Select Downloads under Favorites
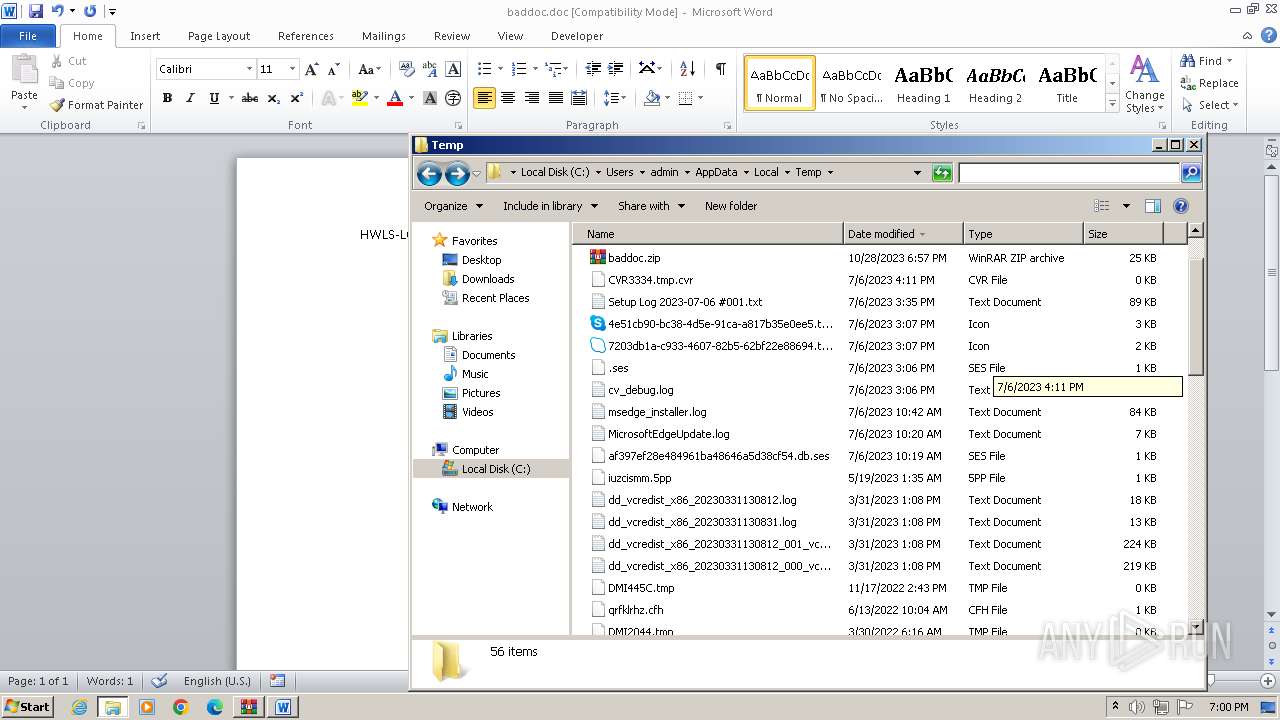 click(488, 279)
